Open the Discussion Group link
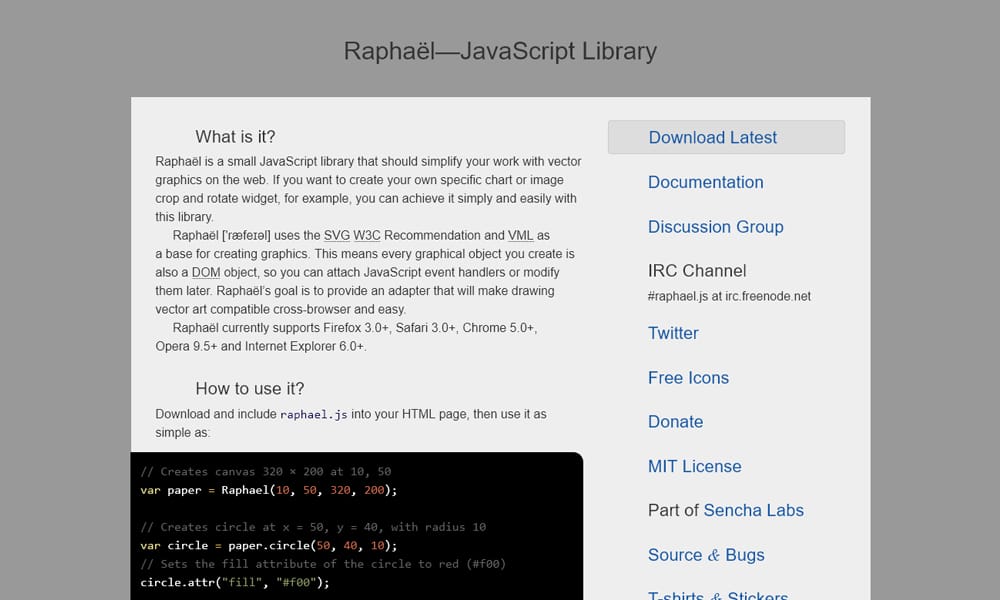The width and height of the screenshot is (1000, 600). tap(716, 227)
